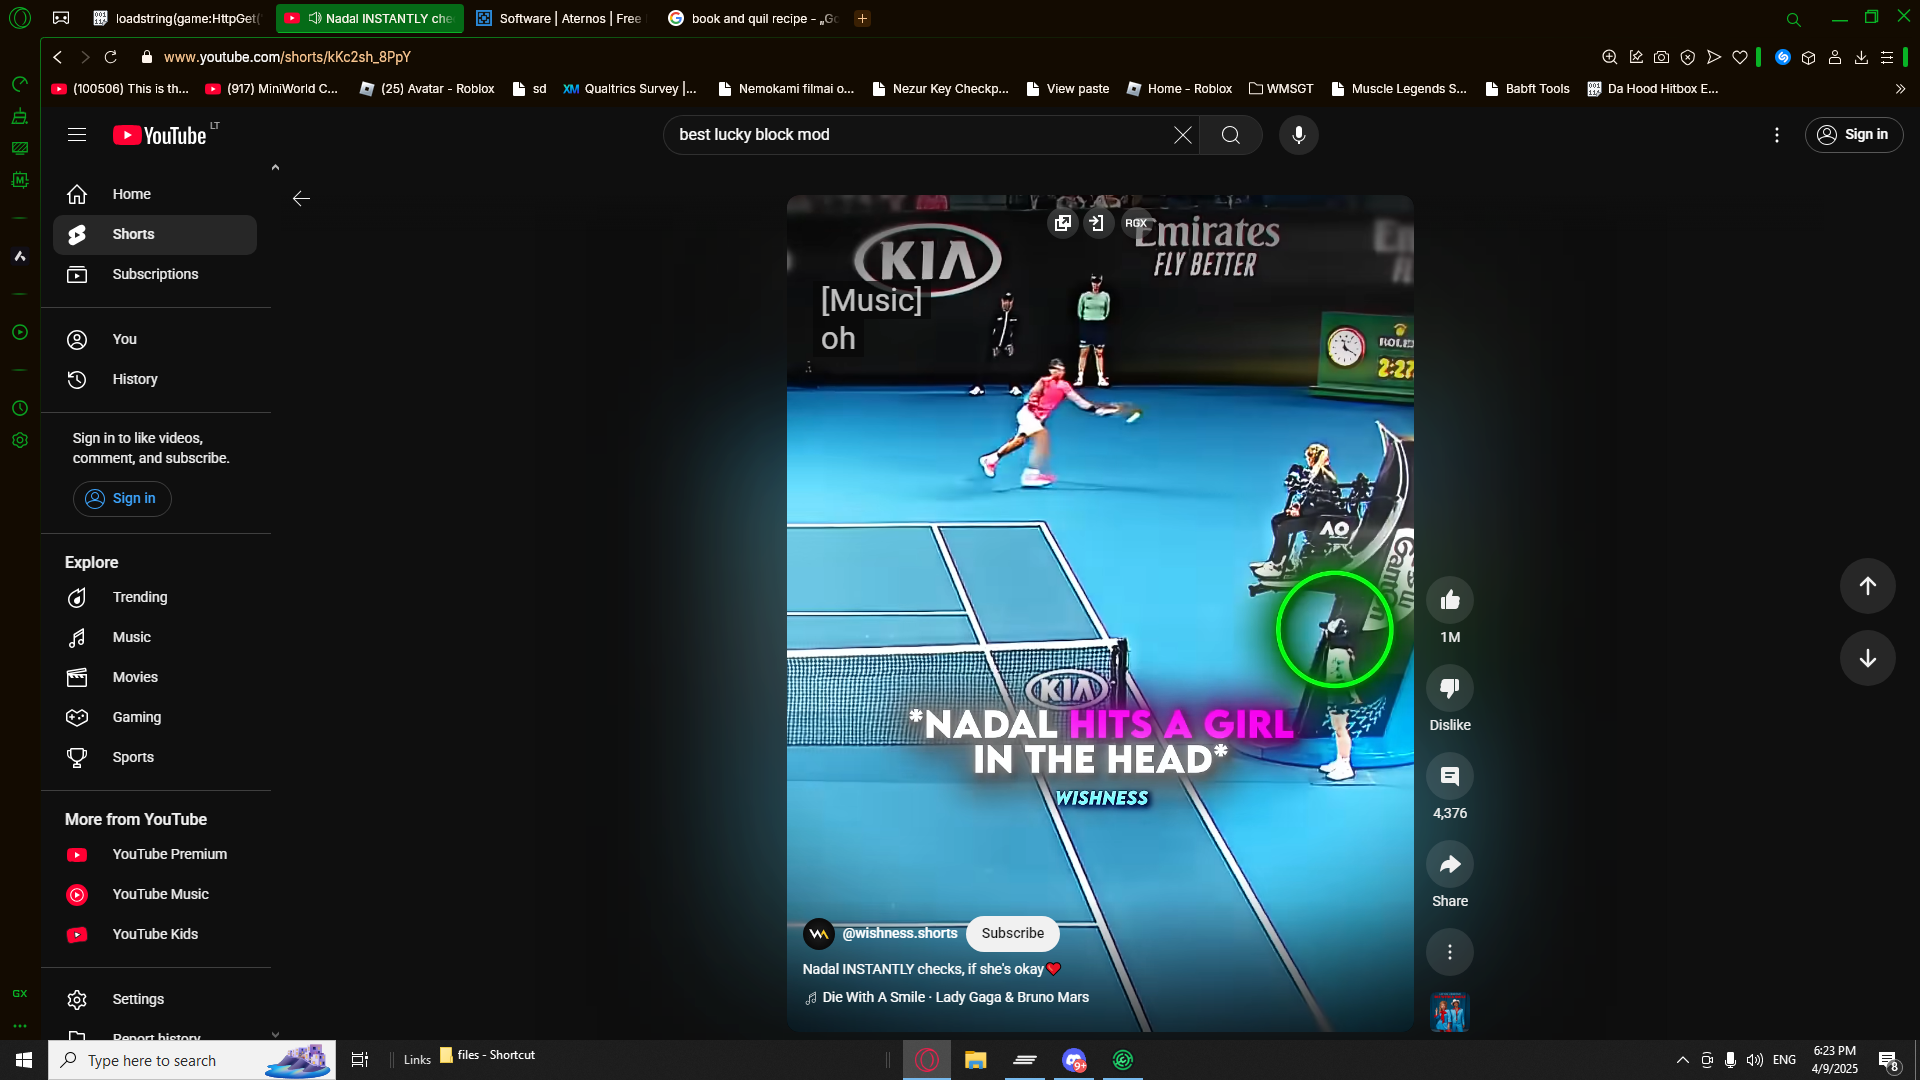Go to the previous Short with up arrow

click(1867, 586)
